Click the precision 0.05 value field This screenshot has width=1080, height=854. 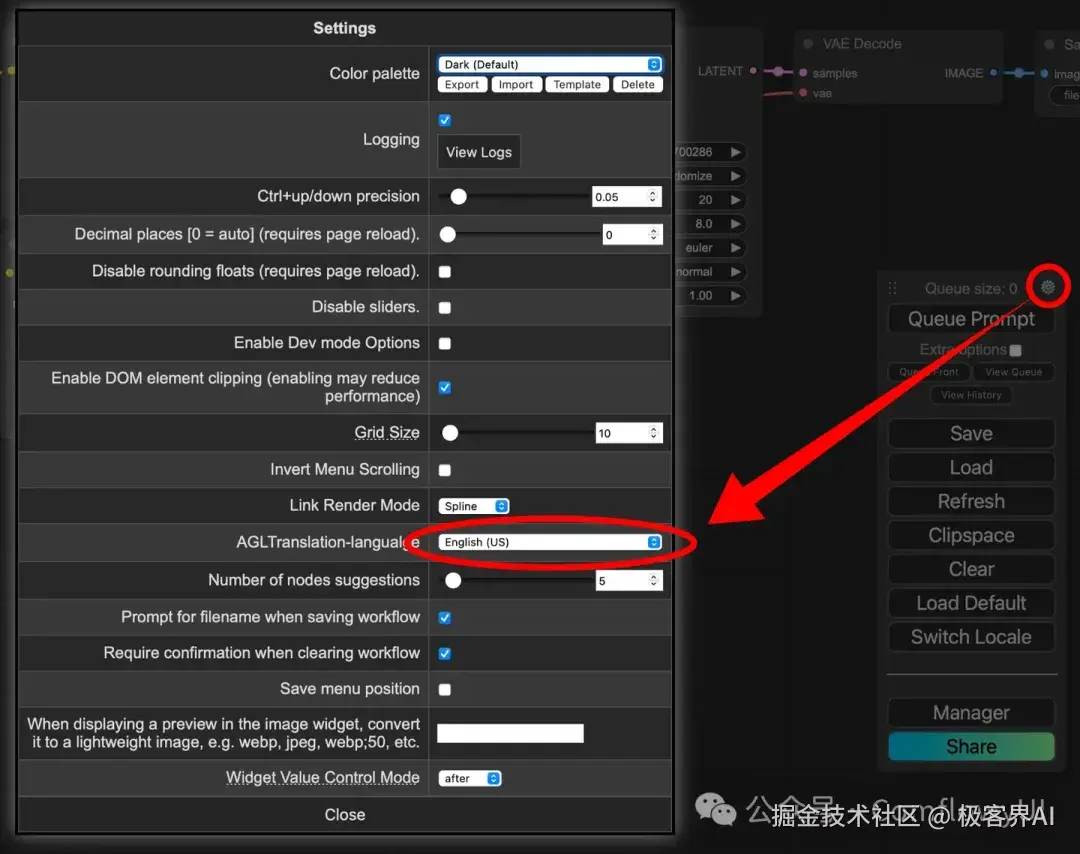point(627,196)
